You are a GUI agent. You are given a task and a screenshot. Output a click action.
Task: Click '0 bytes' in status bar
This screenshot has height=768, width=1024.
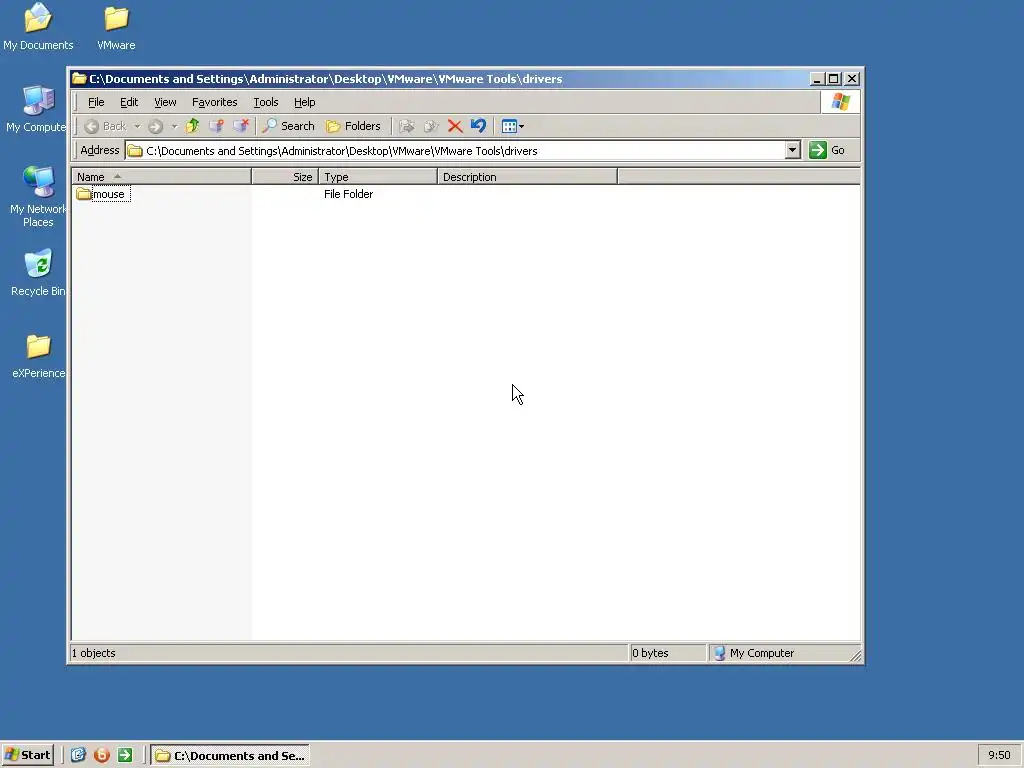click(x=650, y=653)
